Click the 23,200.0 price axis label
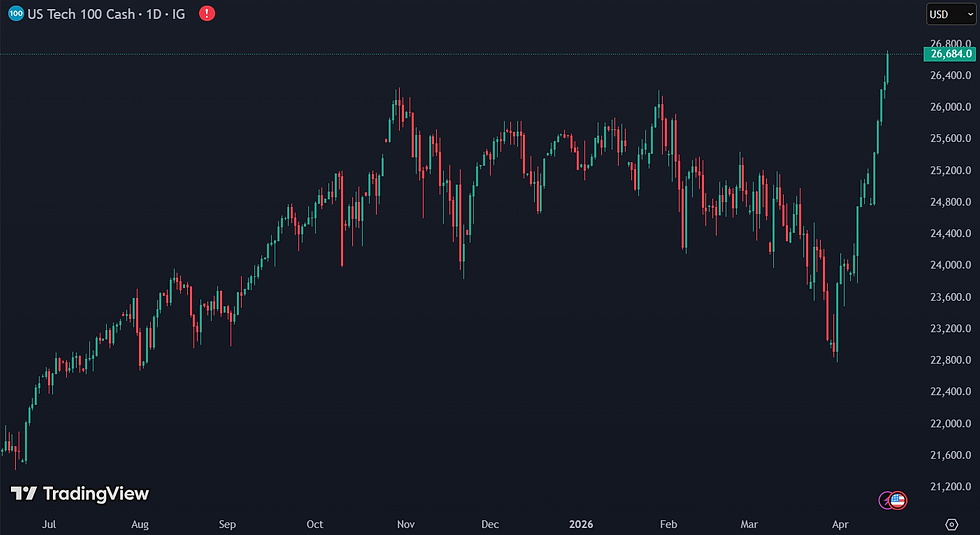 [x=951, y=328]
